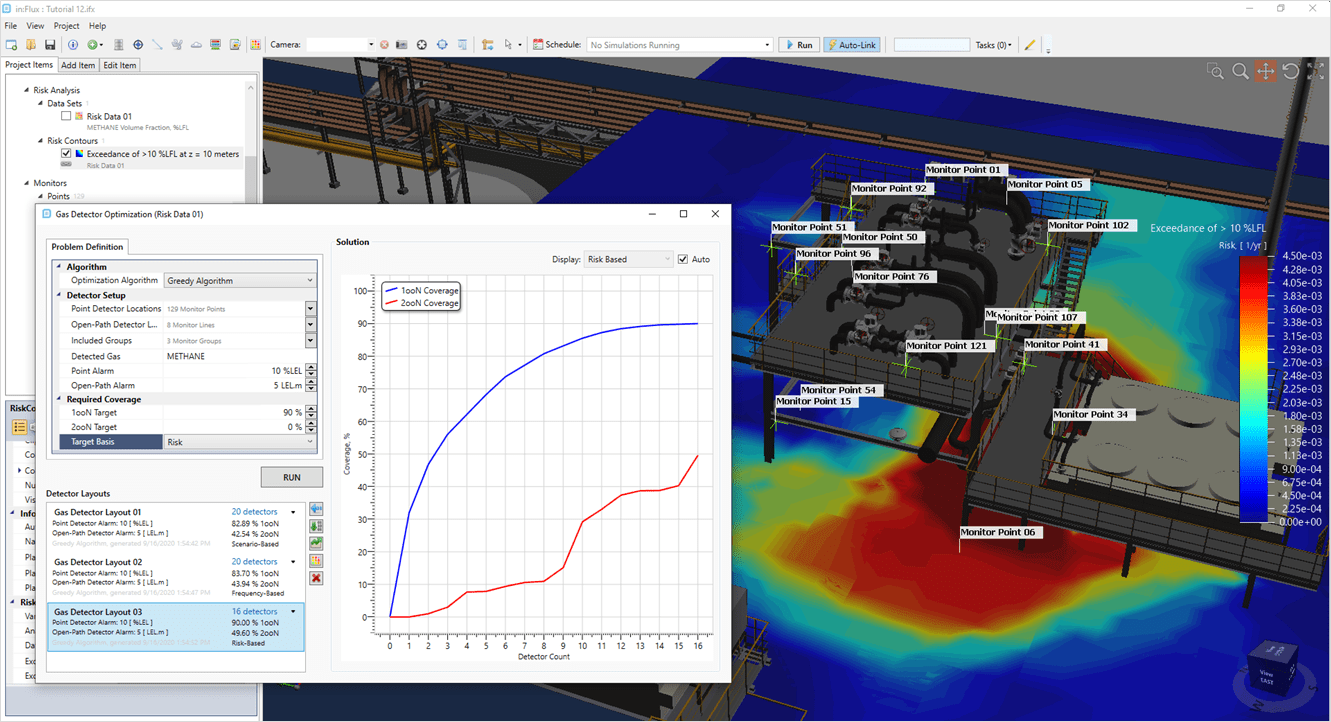Click the Auto-Link button on the toolbar
Screen dimensions: 1331x722
851,44
